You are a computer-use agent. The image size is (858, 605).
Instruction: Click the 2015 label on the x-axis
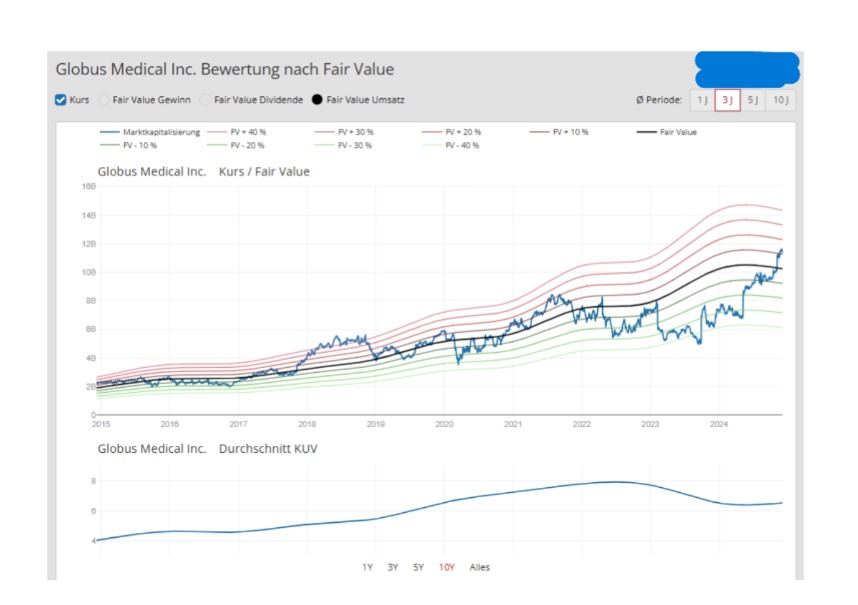(x=101, y=424)
